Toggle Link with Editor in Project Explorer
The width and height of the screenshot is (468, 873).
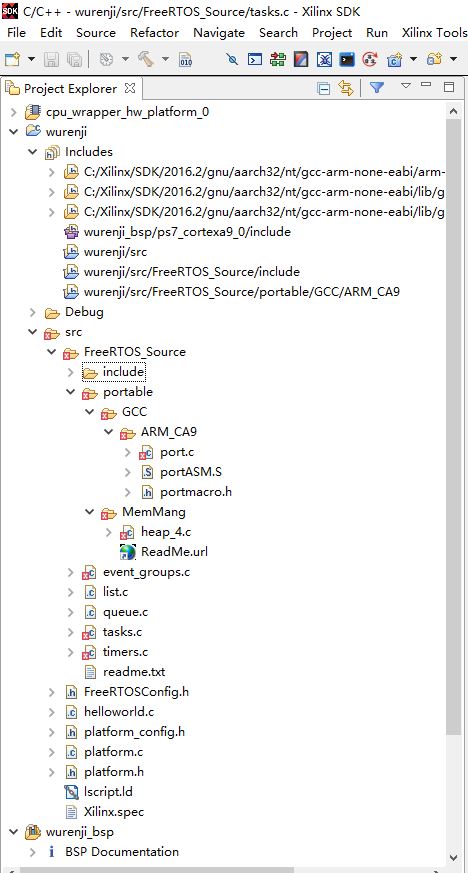346,88
